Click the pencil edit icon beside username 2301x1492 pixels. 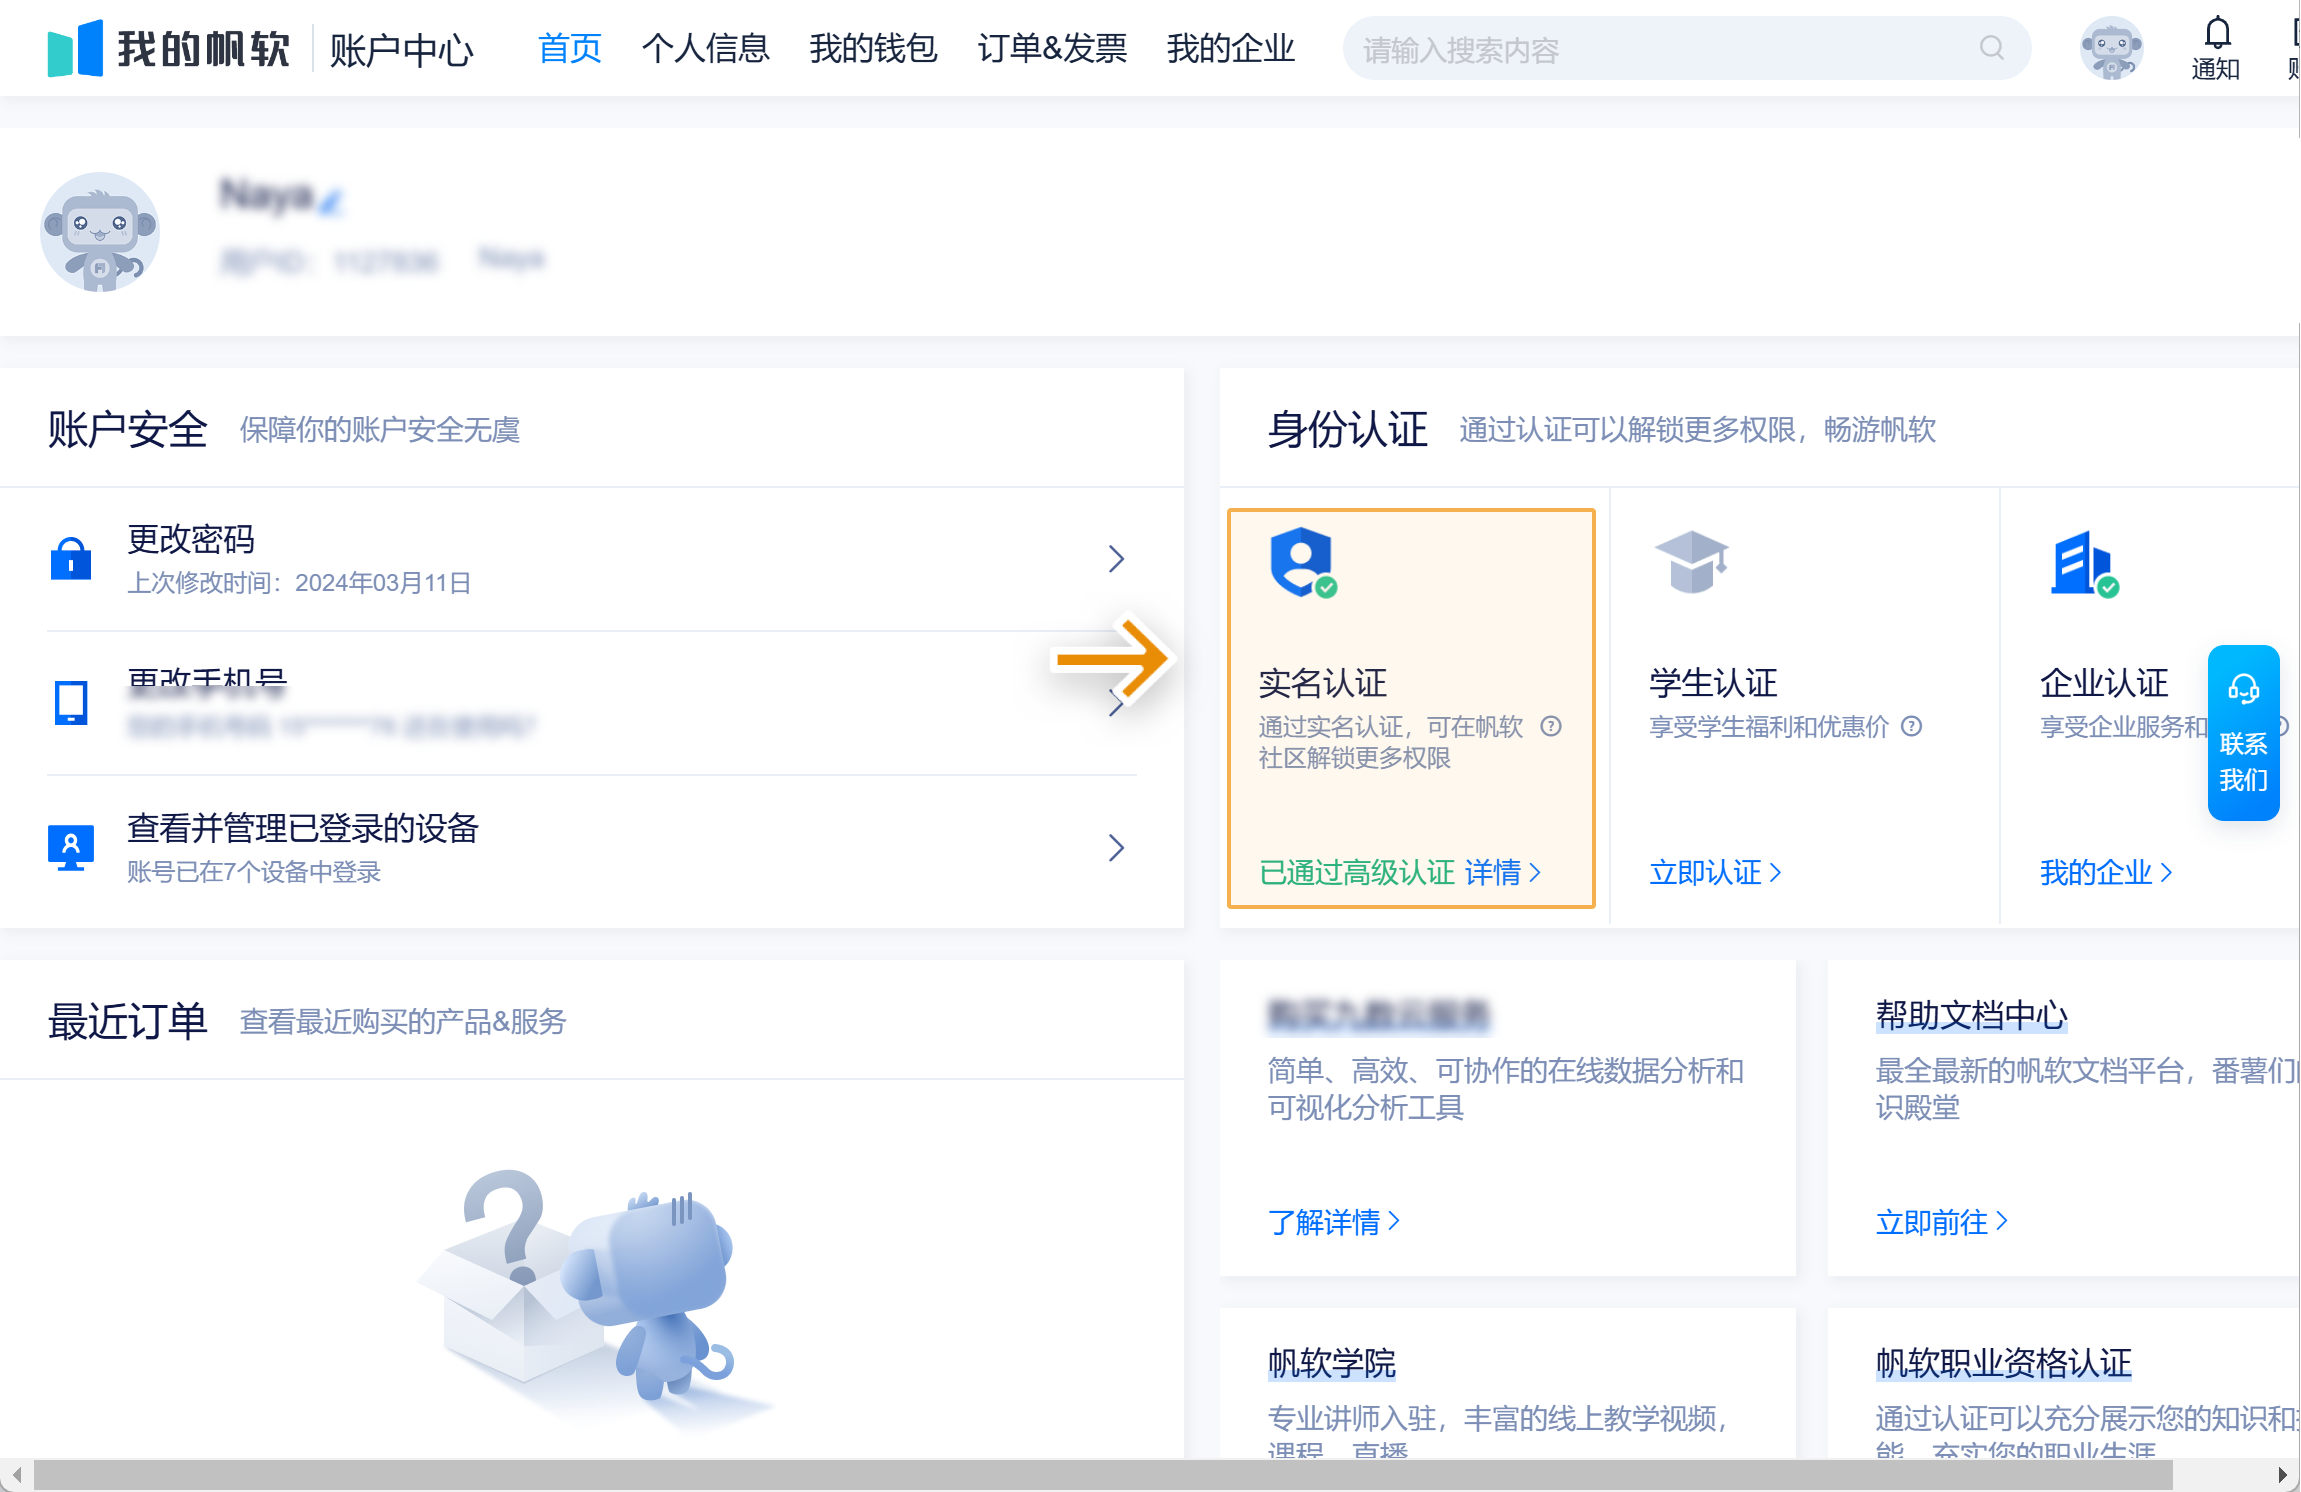point(332,201)
